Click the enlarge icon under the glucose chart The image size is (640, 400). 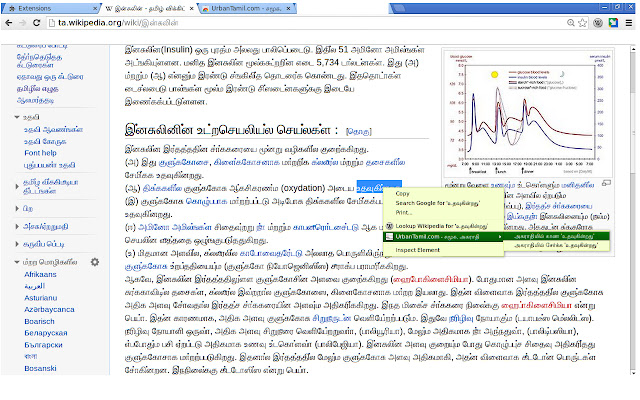tap(607, 183)
